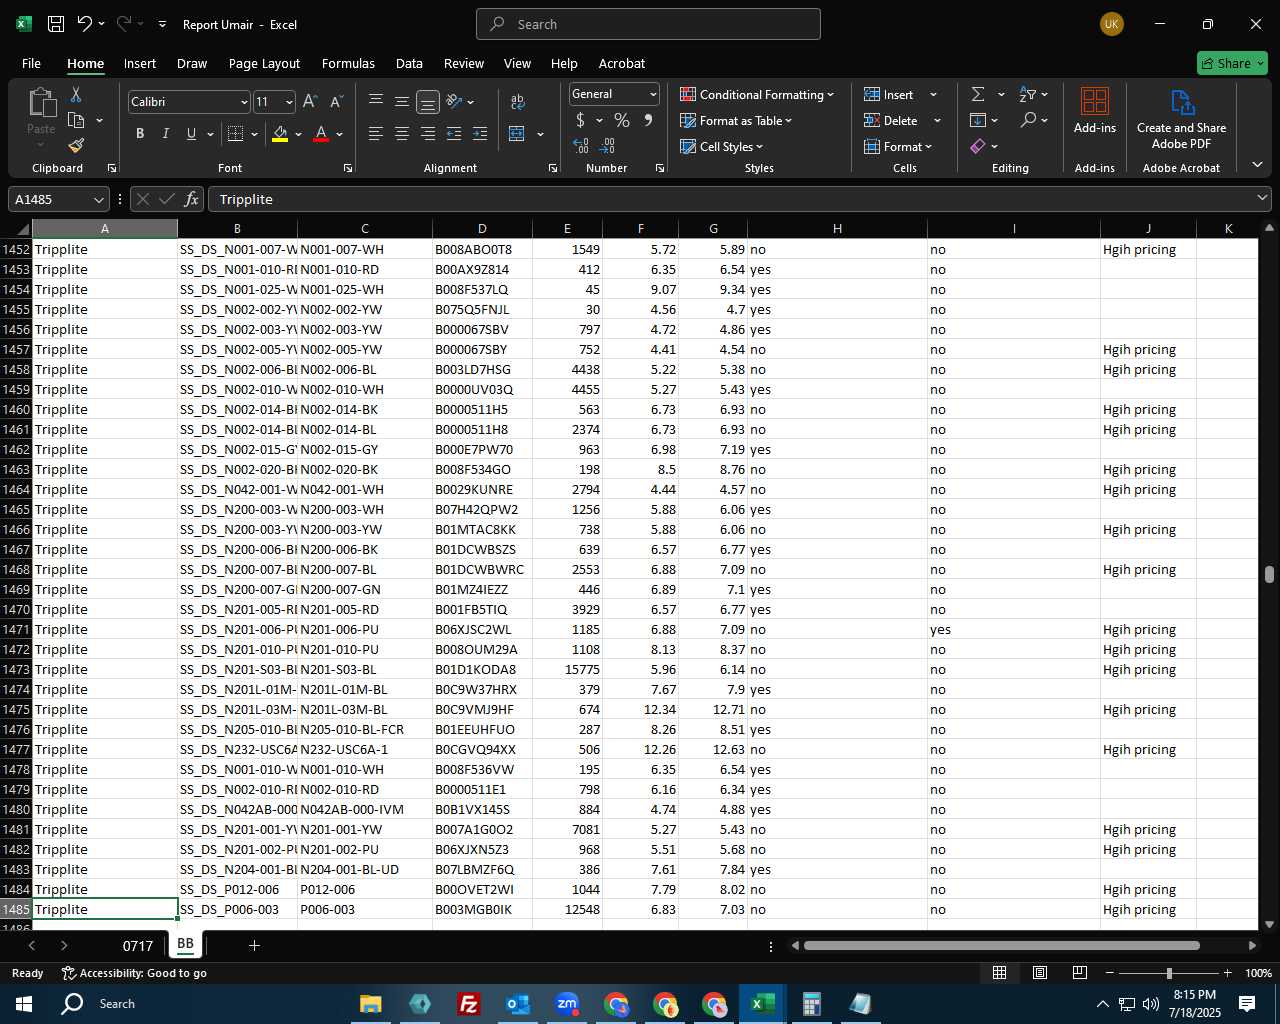Decrease font size with the smaller A icon
1280x1024 pixels.
(x=336, y=102)
